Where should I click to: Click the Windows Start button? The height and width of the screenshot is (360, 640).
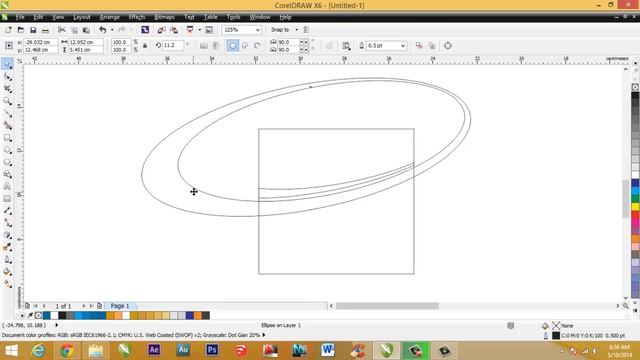point(11,351)
